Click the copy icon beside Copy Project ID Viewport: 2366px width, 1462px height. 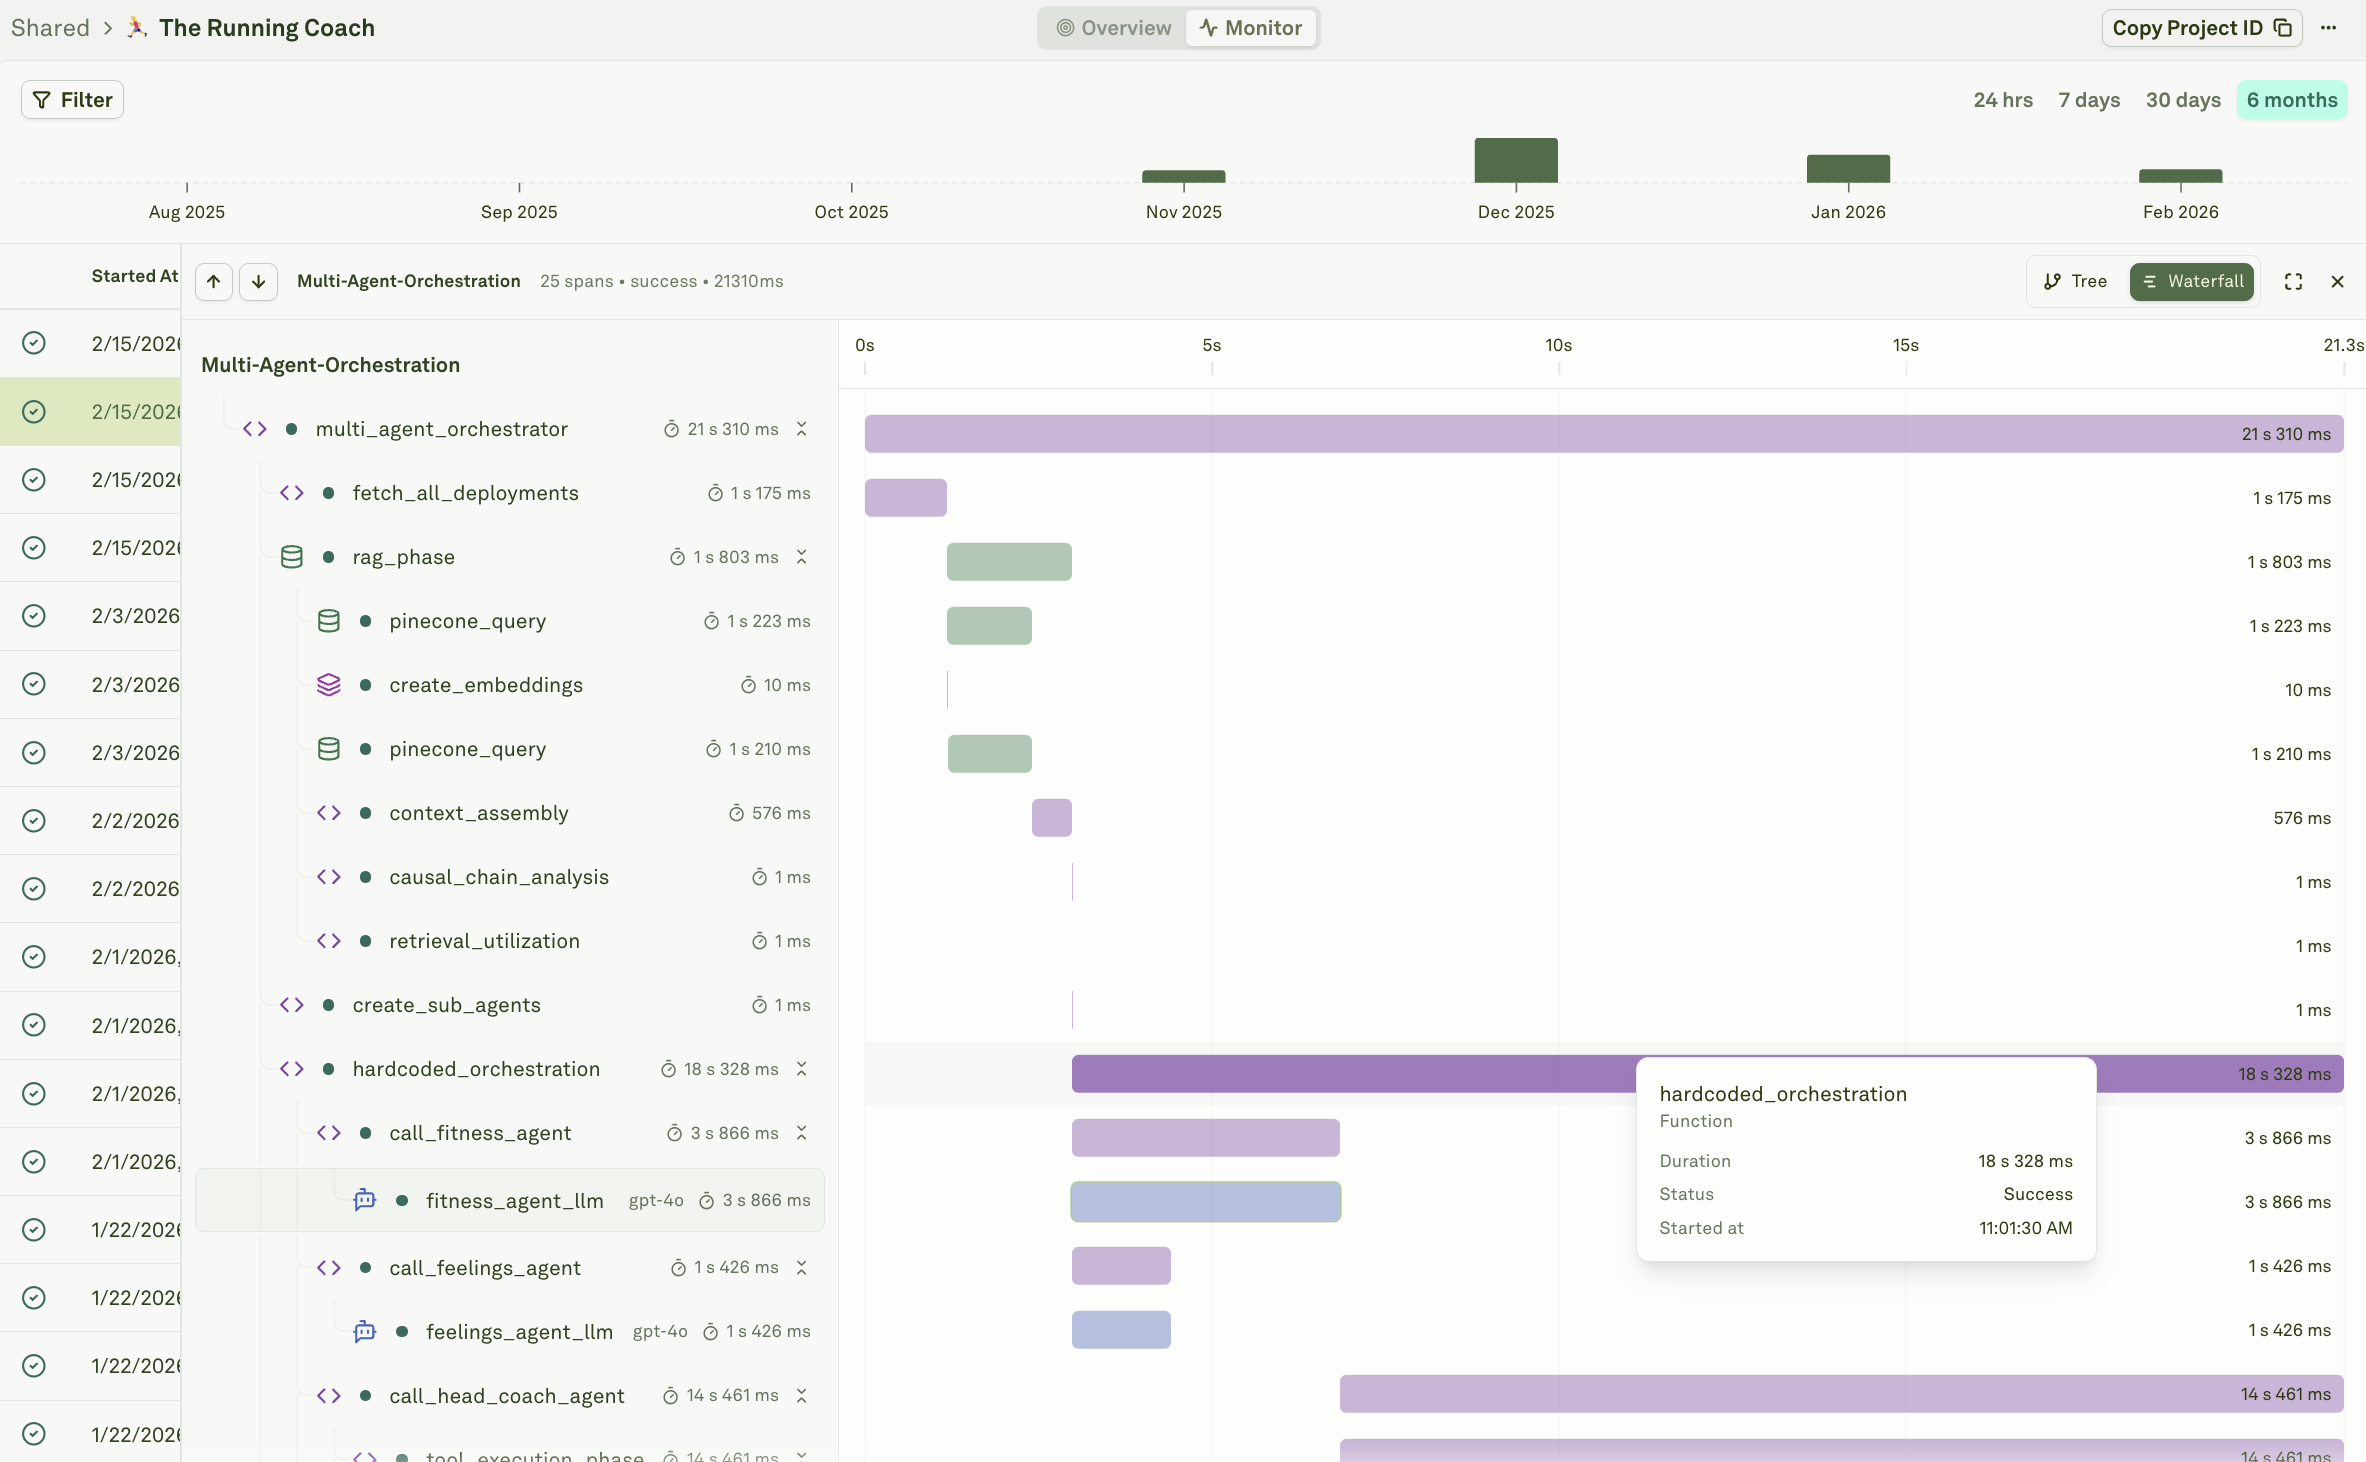(x=2283, y=28)
